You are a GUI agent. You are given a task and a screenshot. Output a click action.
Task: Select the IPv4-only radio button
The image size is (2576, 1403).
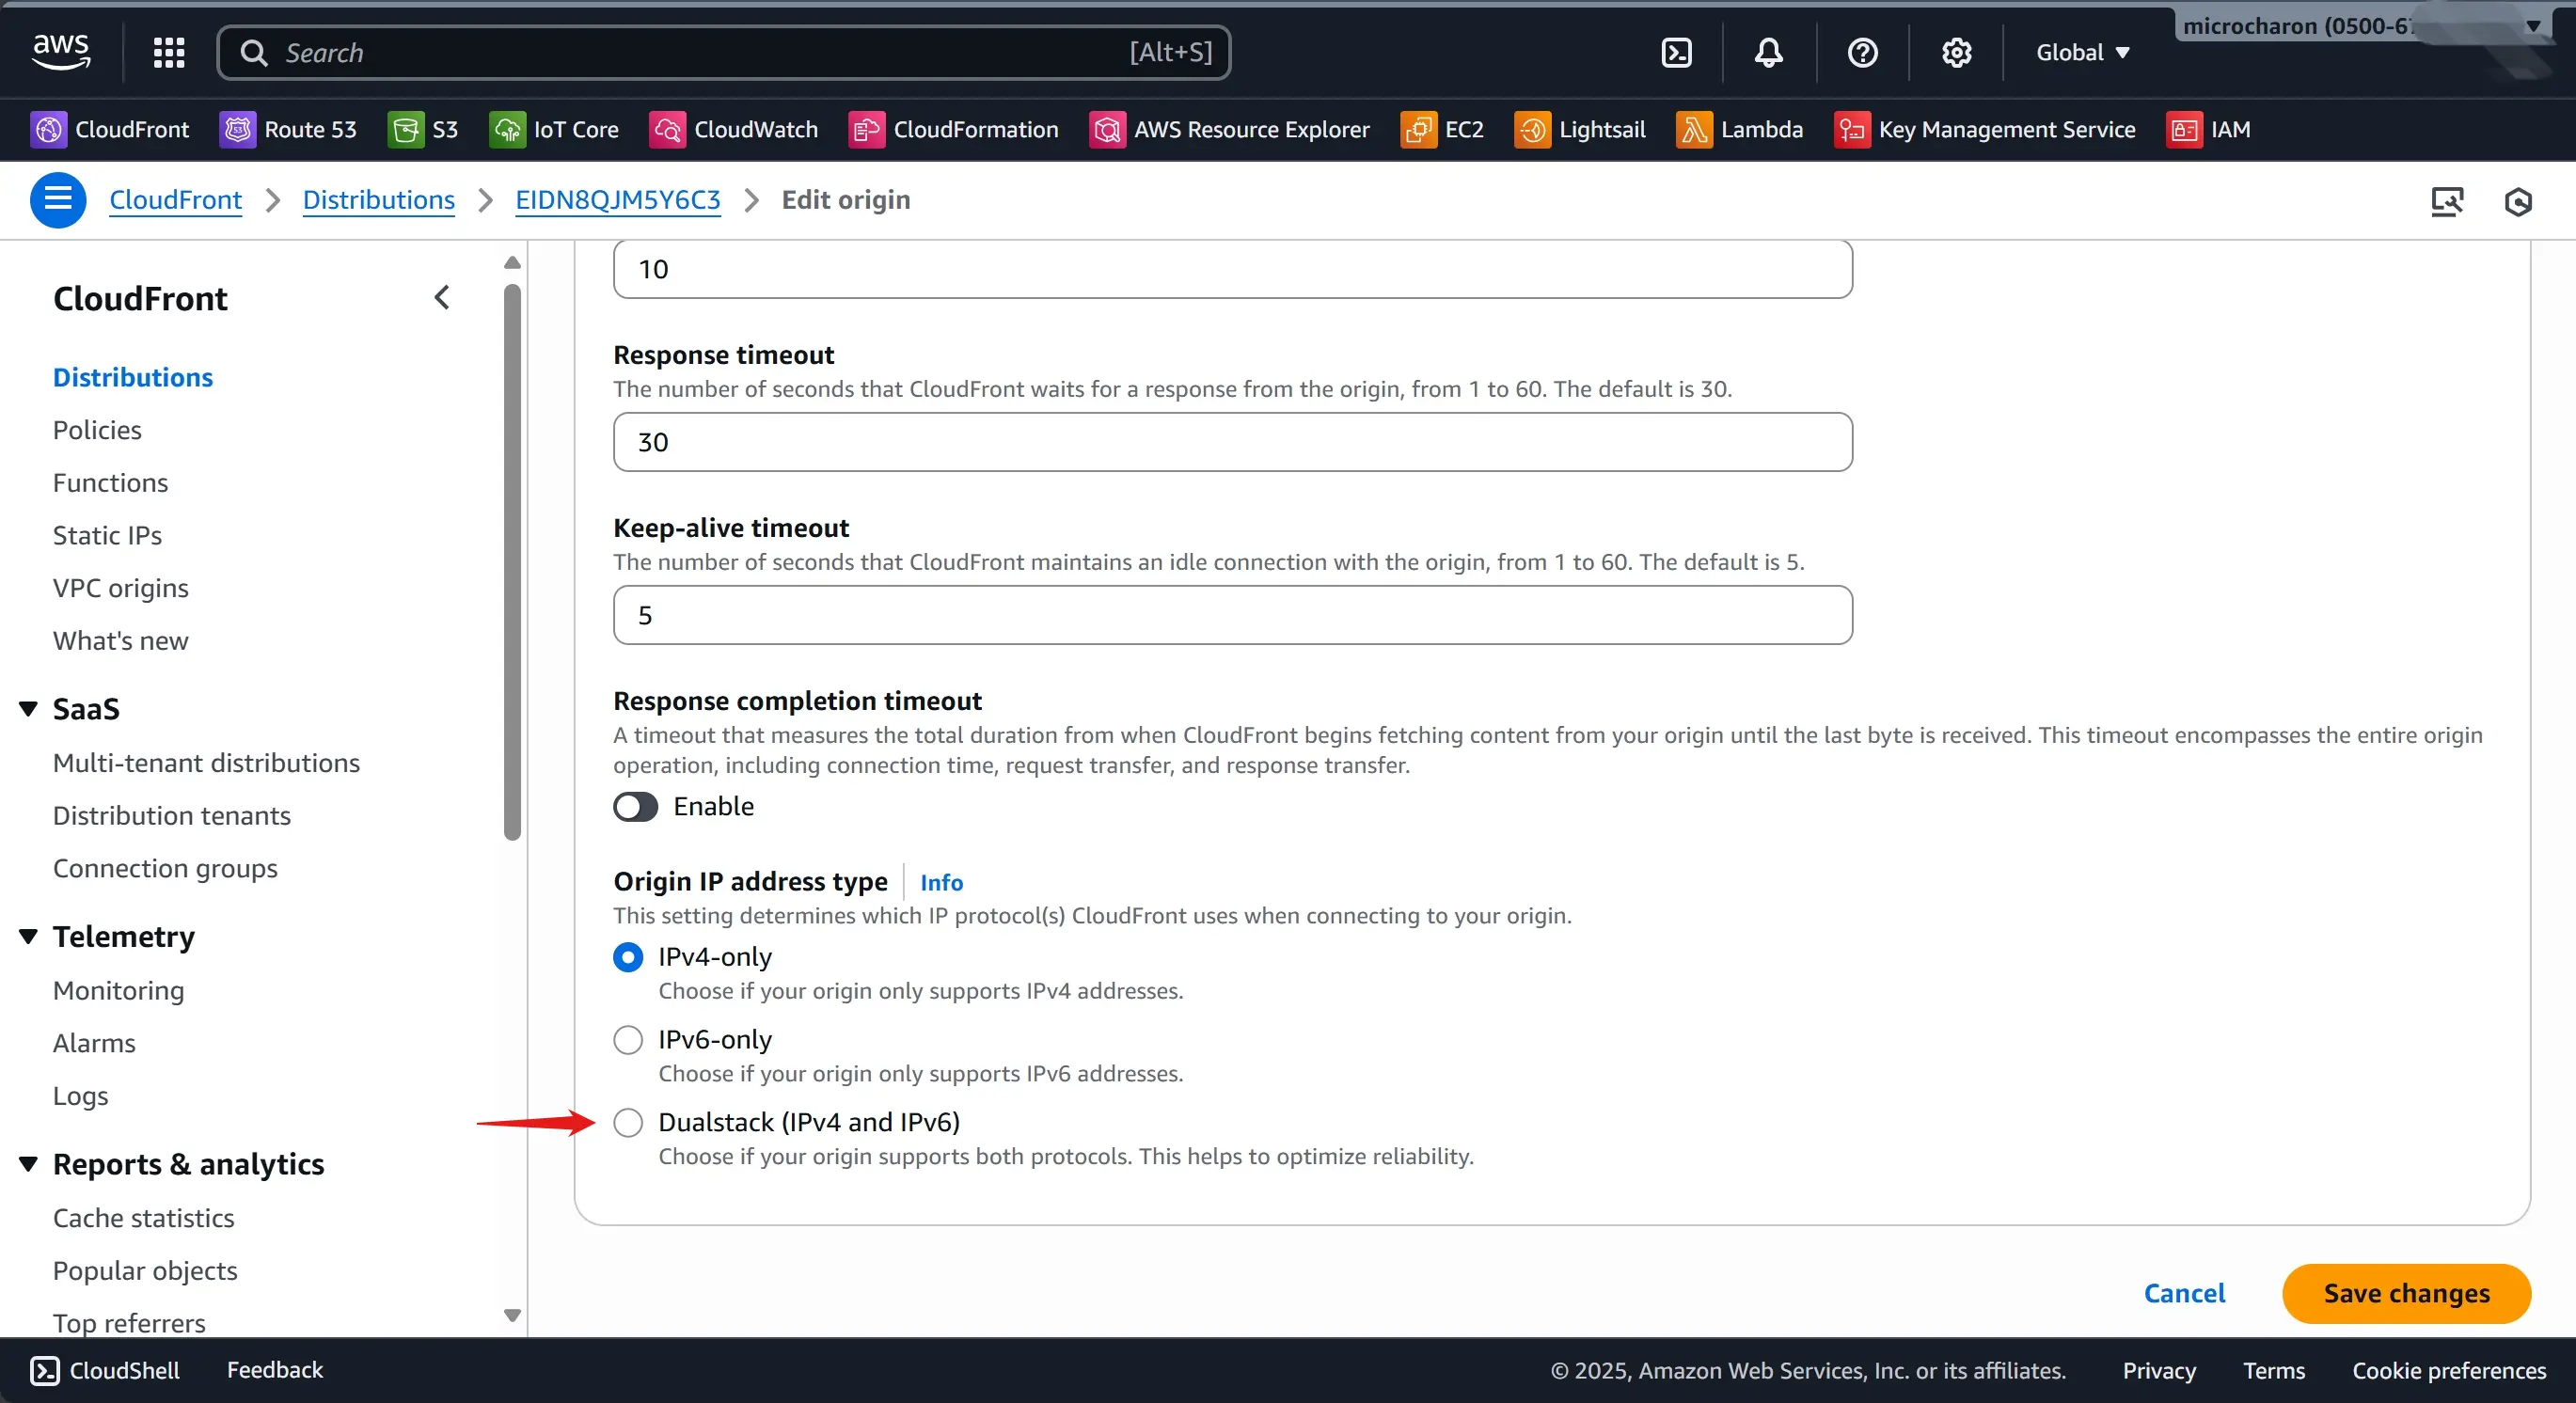[628, 957]
